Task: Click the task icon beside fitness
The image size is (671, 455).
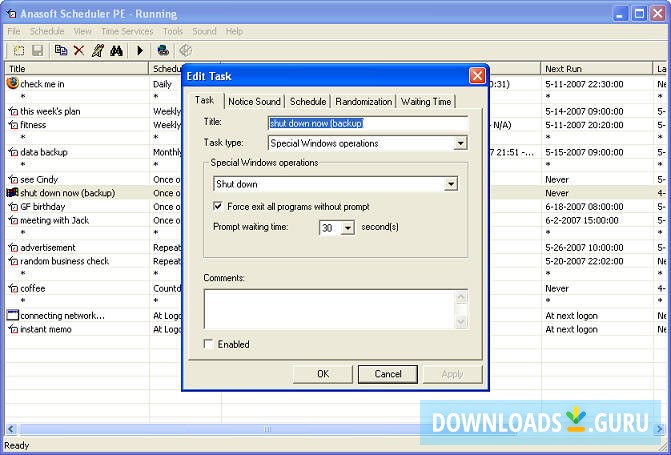Action: coord(13,125)
